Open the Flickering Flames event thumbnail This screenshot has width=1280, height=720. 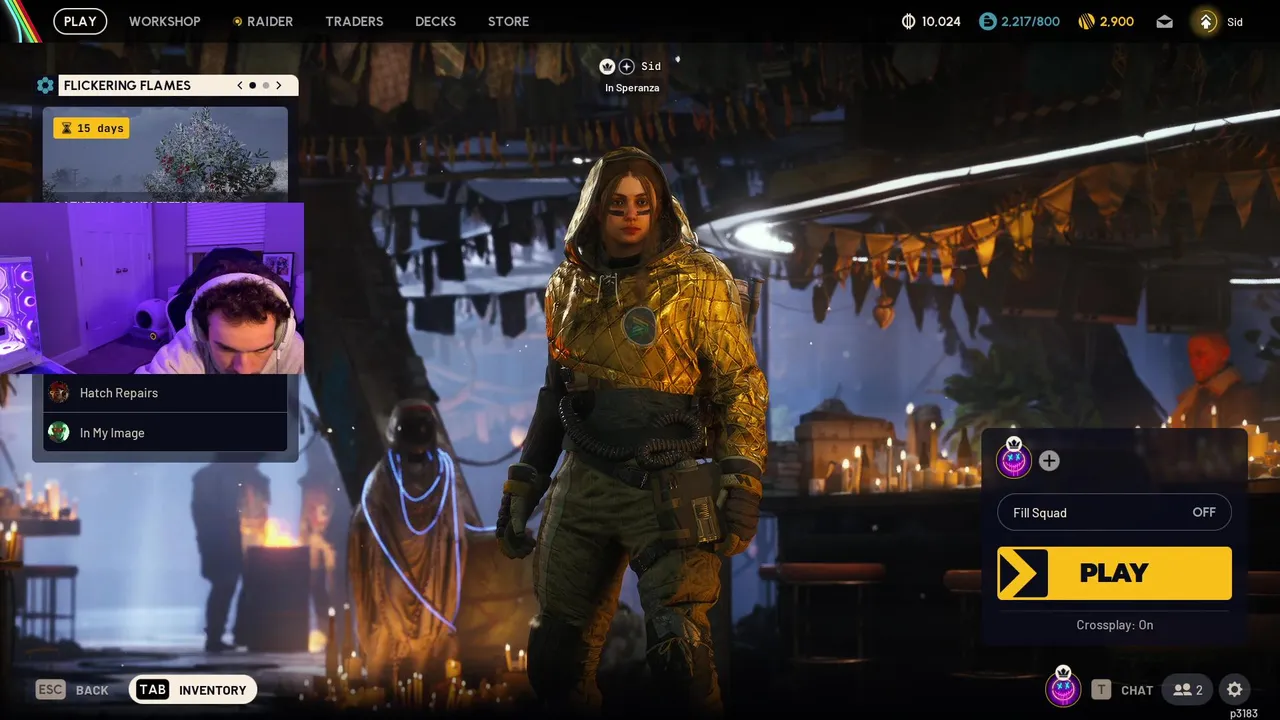[x=165, y=155]
